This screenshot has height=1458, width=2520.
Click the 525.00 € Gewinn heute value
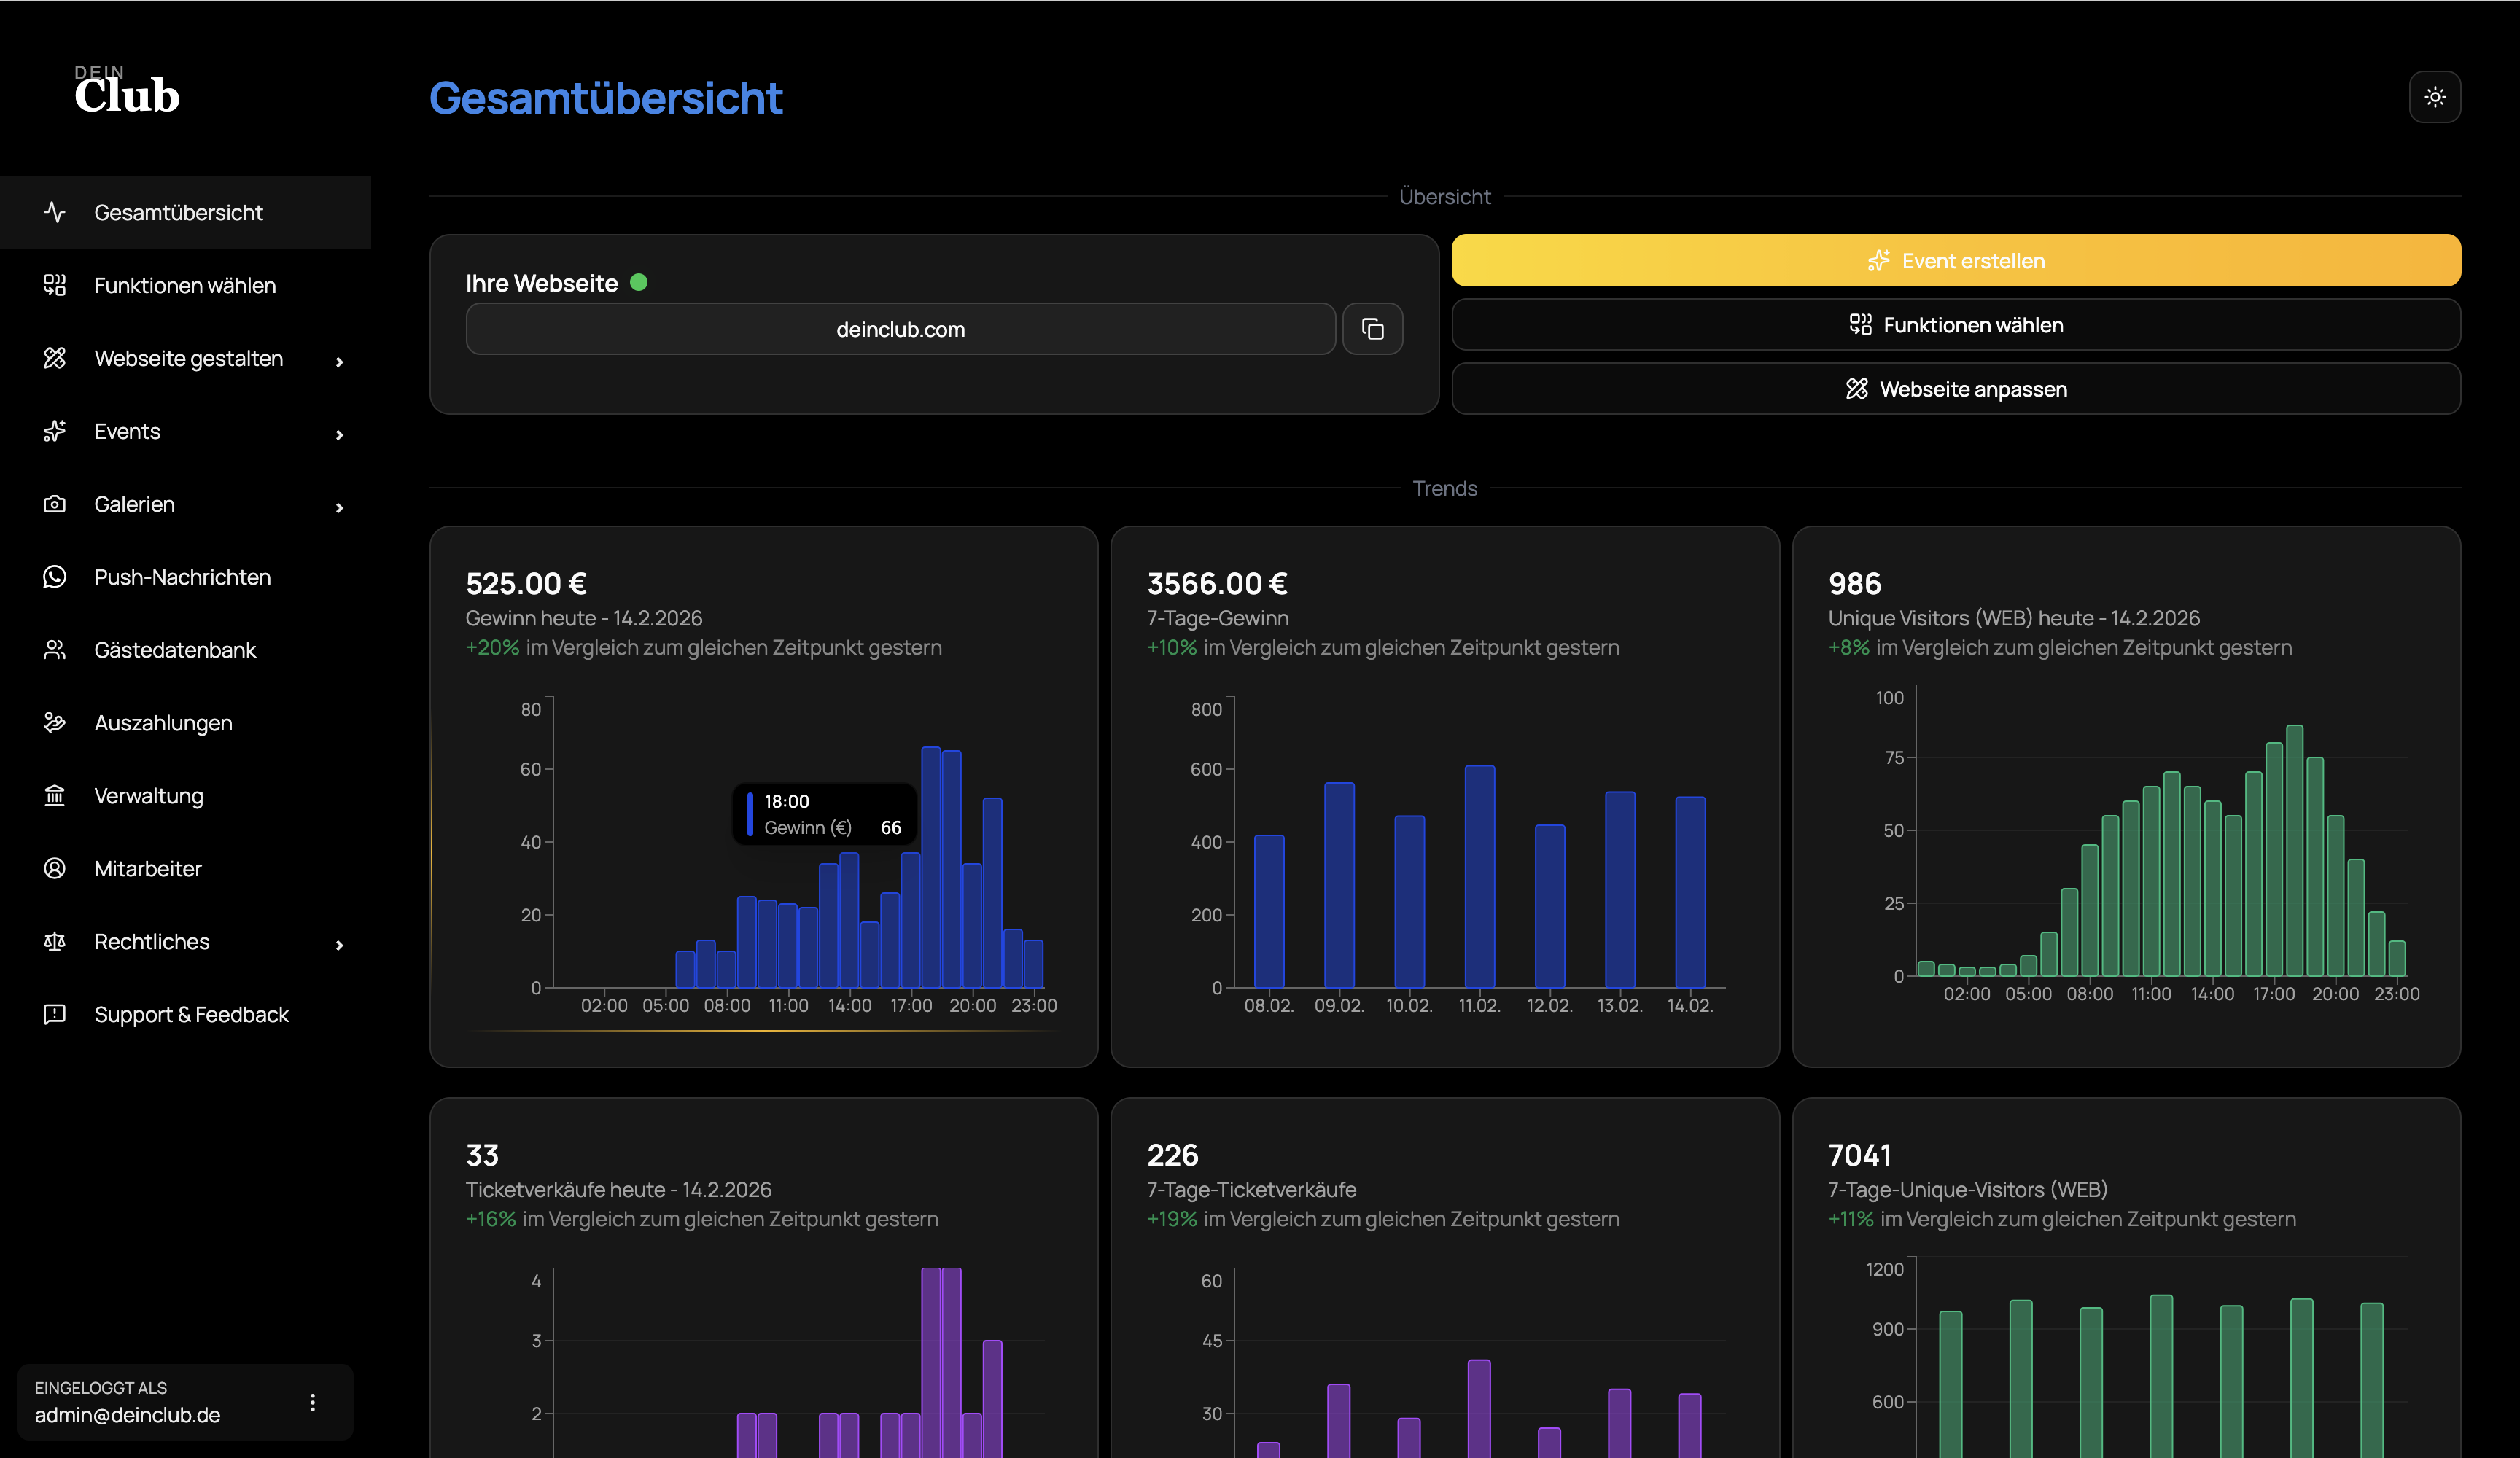[526, 583]
